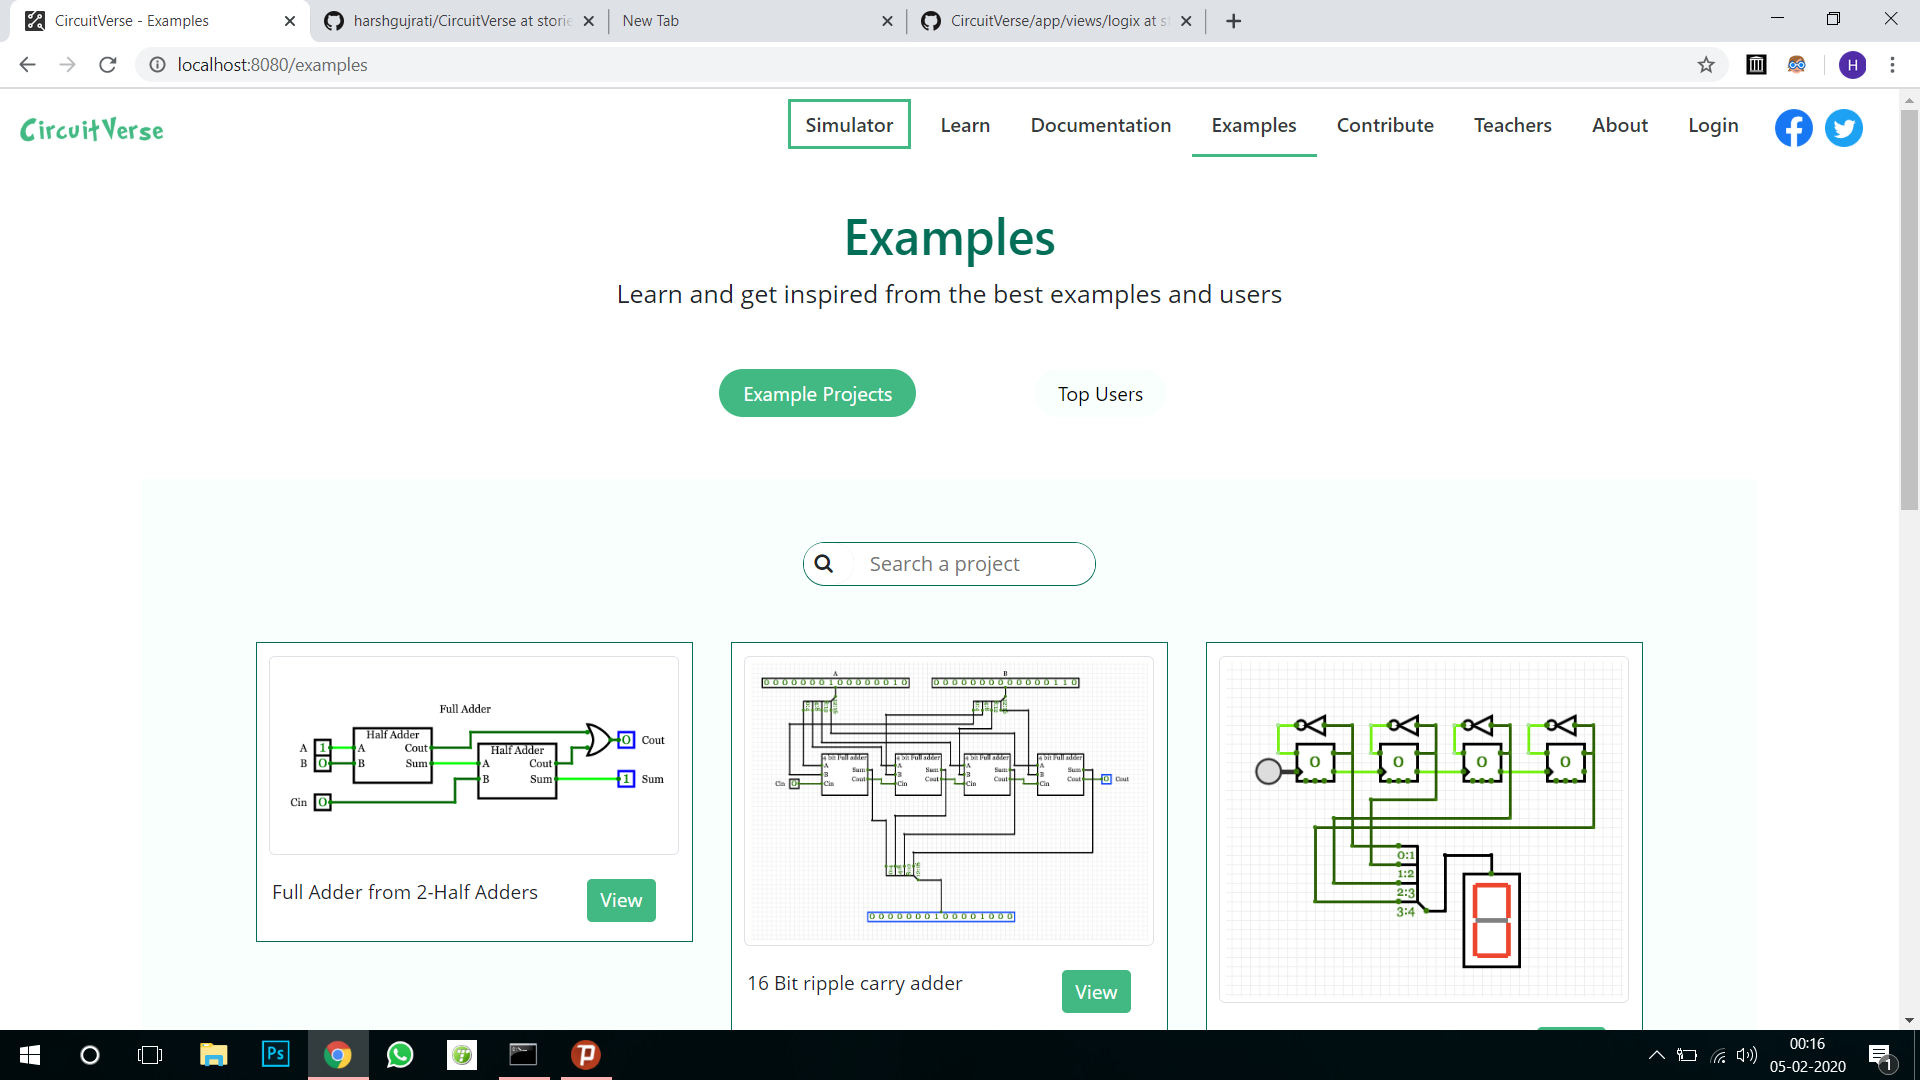
Task: Click the bookmark star in the address bar
Action: coord(1707,65)
